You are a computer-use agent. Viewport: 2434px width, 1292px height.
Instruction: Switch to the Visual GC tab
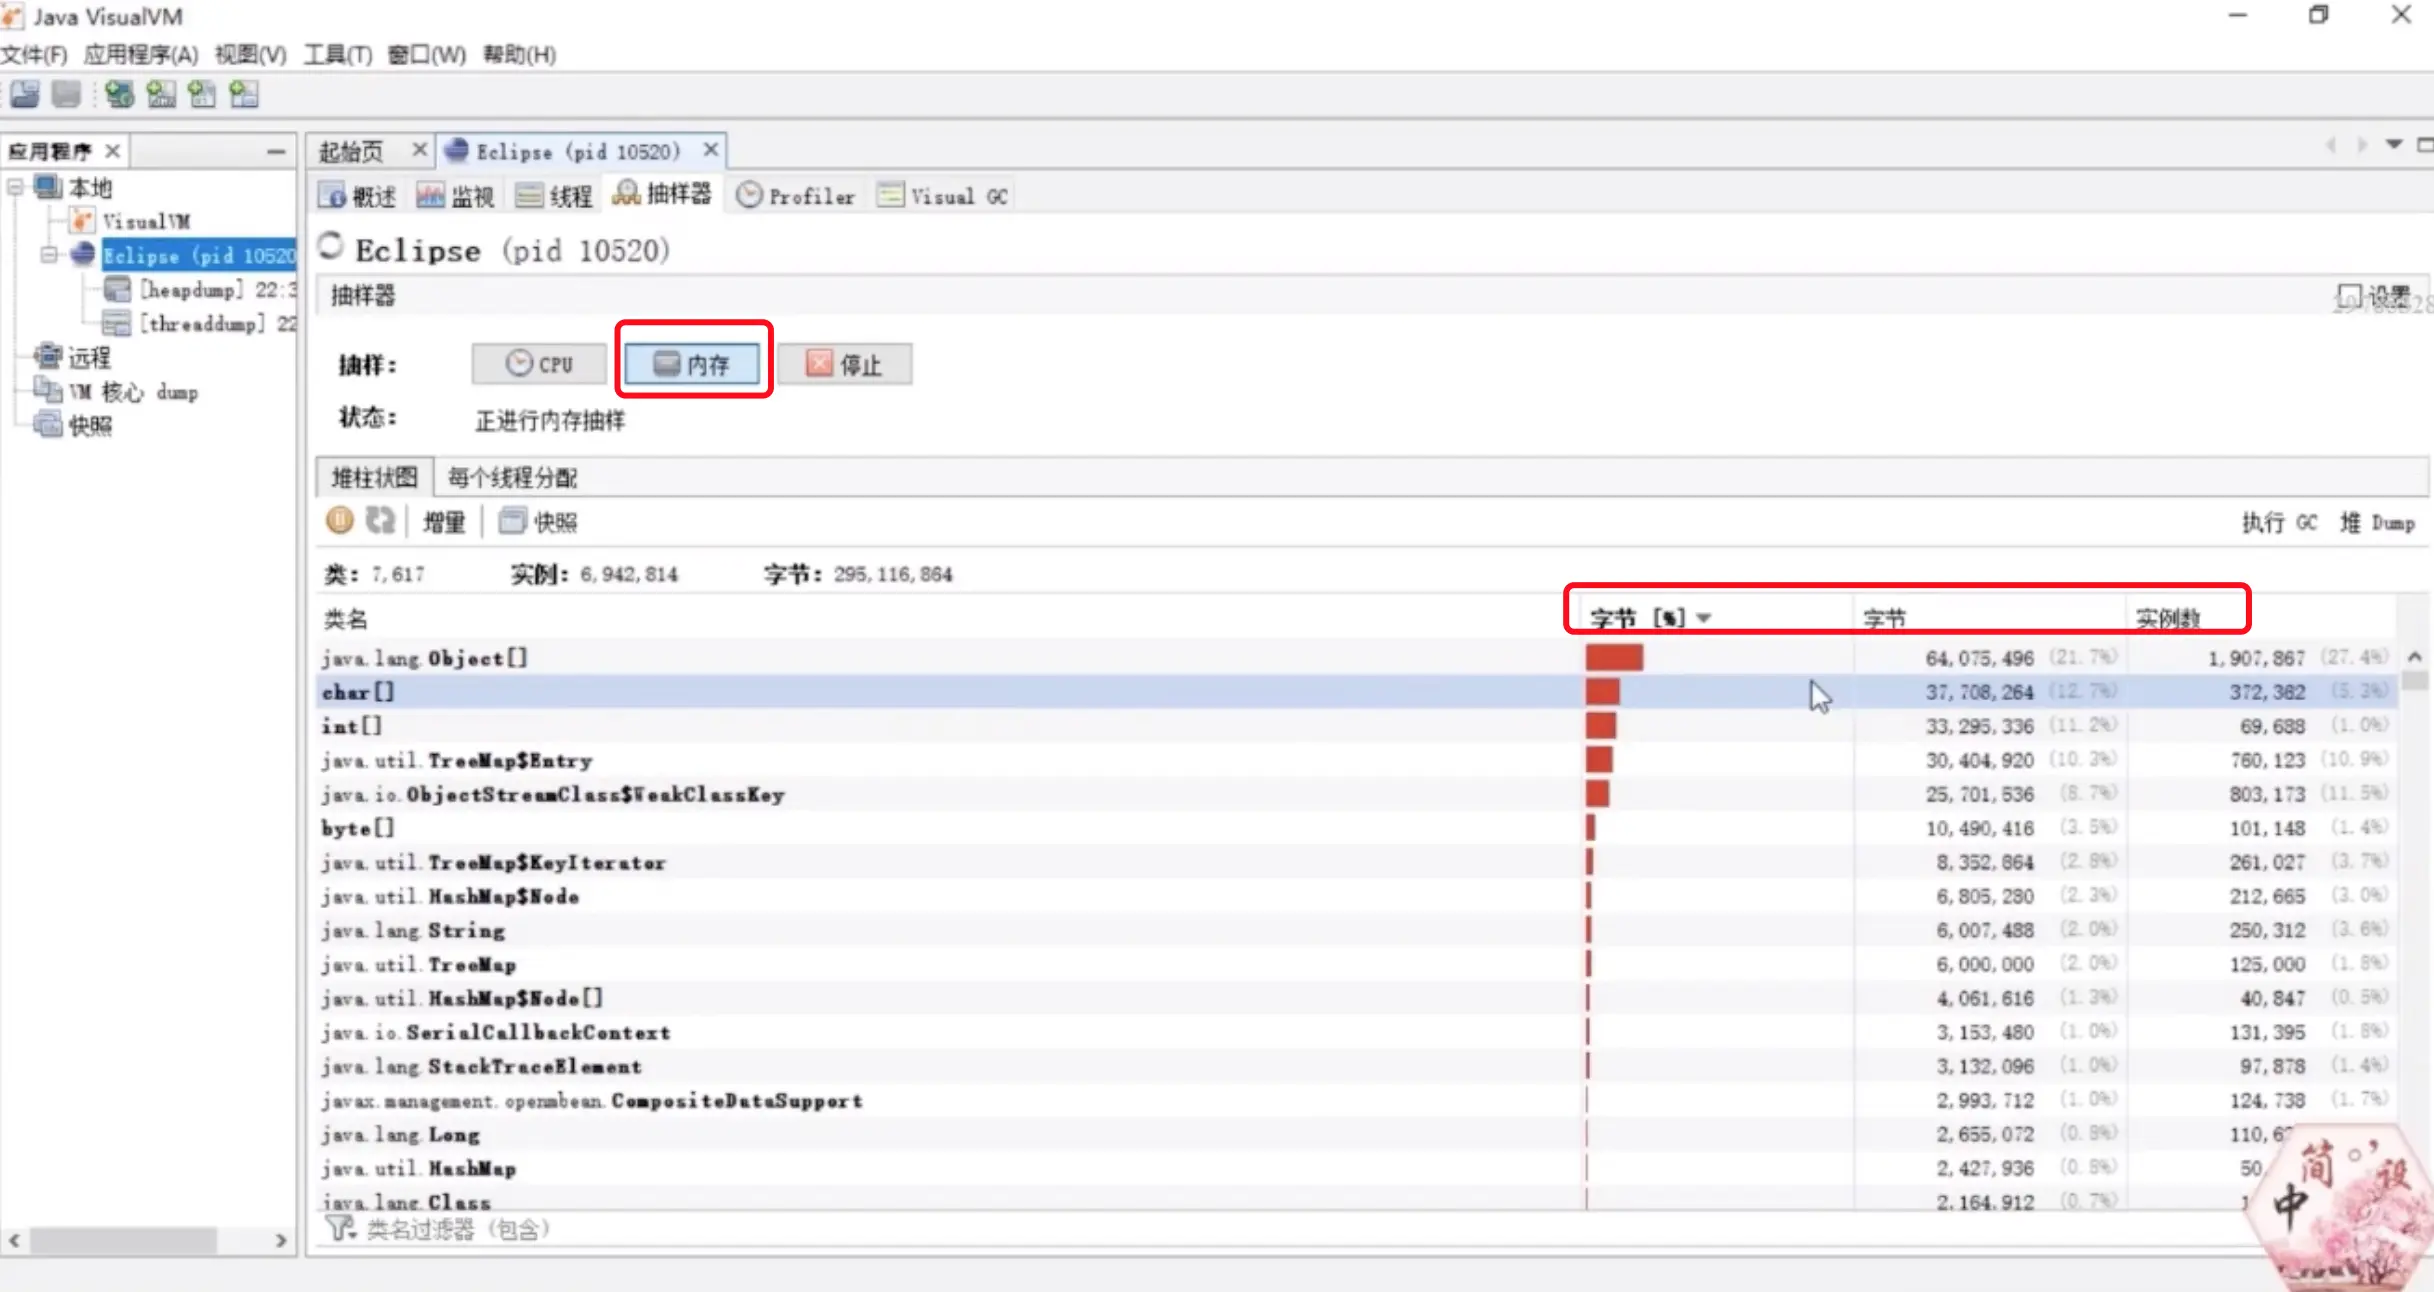(x=944, y=197)
